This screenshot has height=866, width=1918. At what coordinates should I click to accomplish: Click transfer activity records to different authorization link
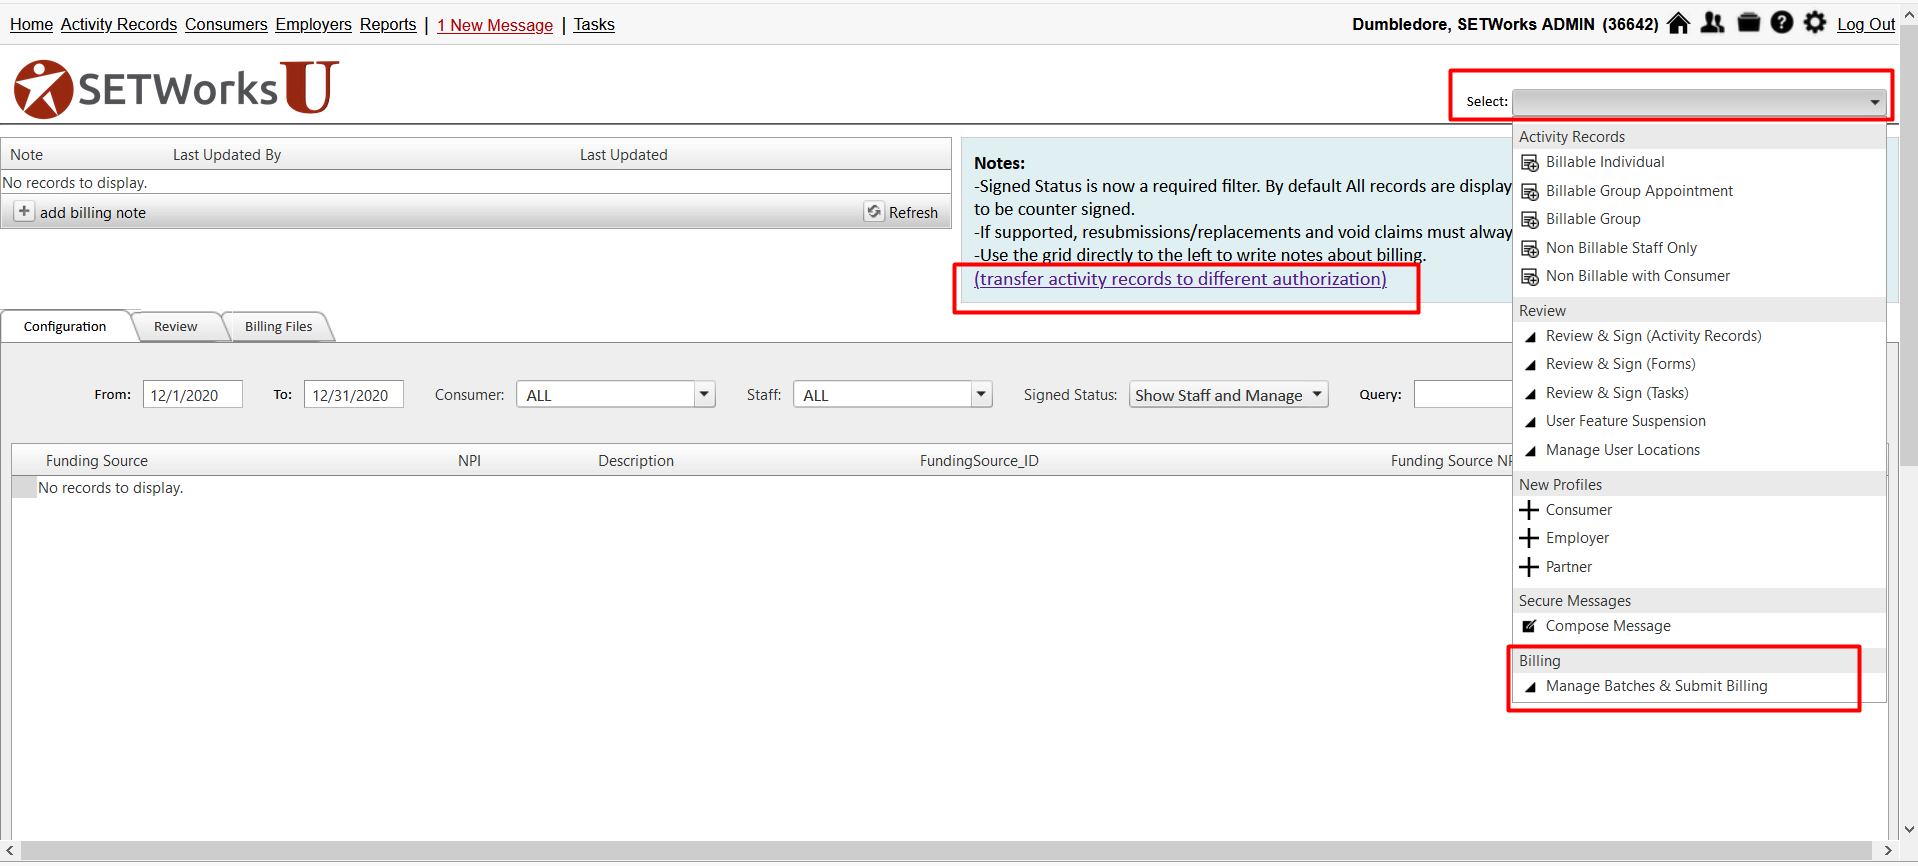coord(1180,279)
